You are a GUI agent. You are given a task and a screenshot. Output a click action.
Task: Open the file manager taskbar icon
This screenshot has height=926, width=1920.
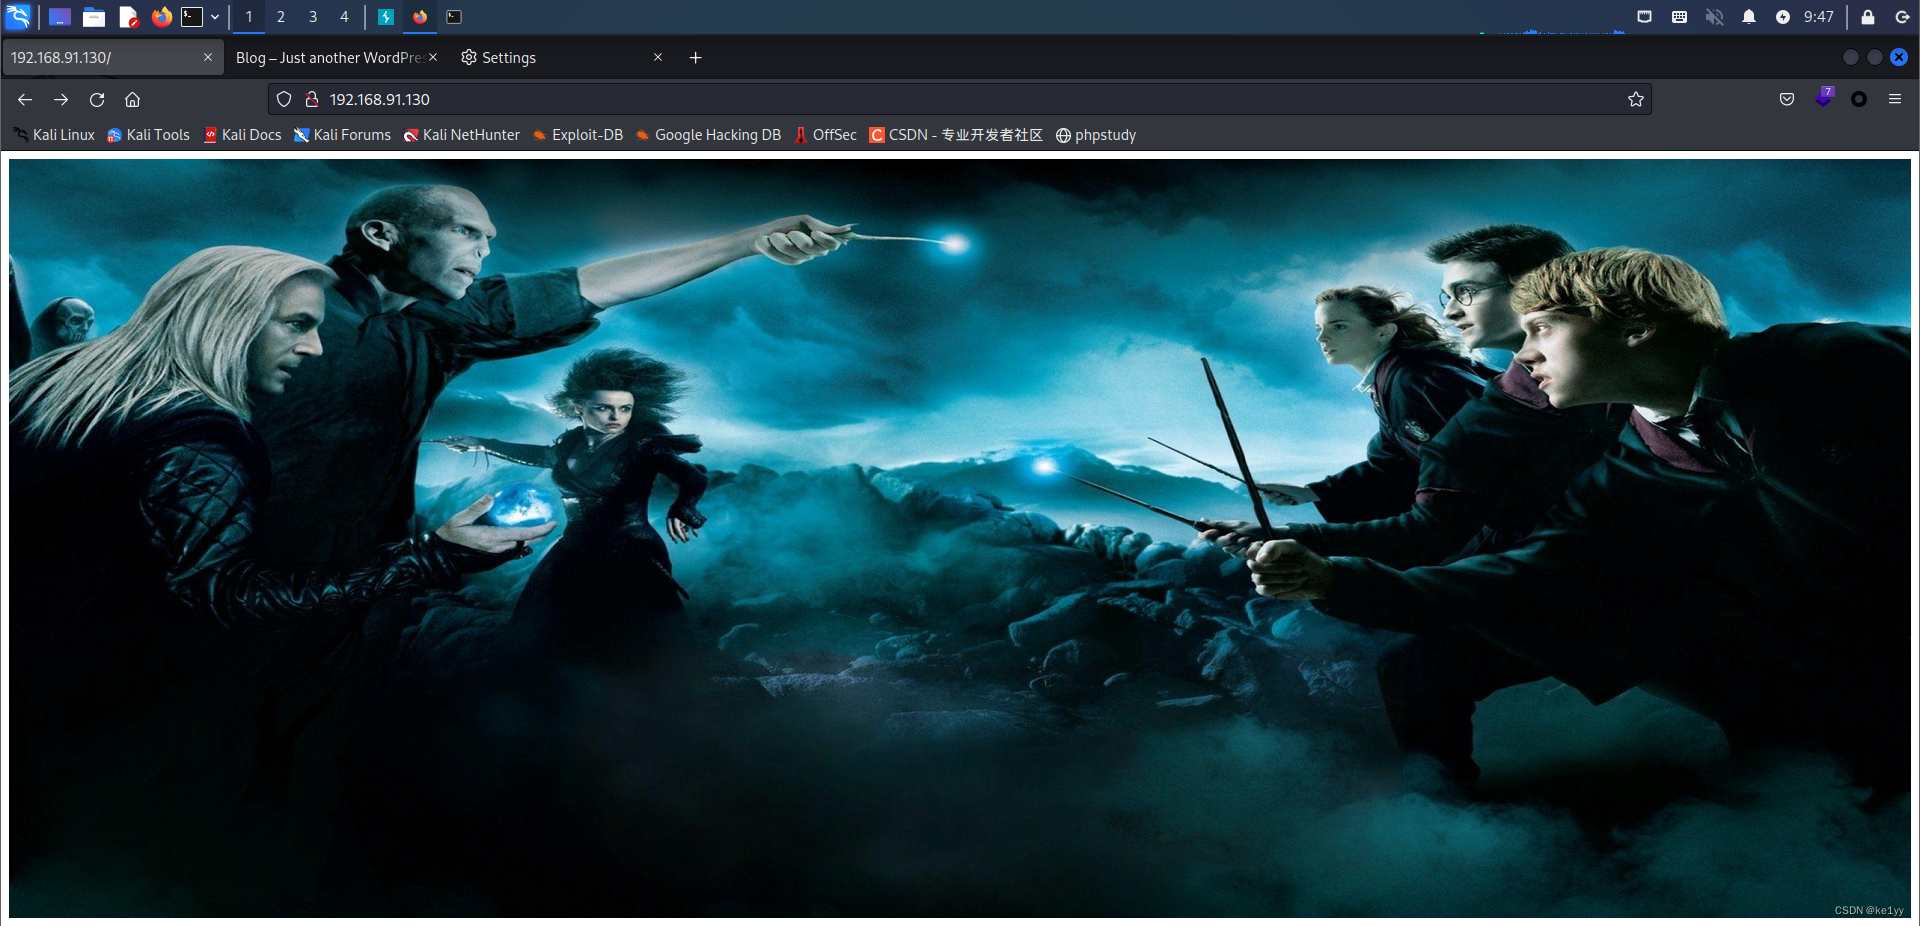(94, 17)
